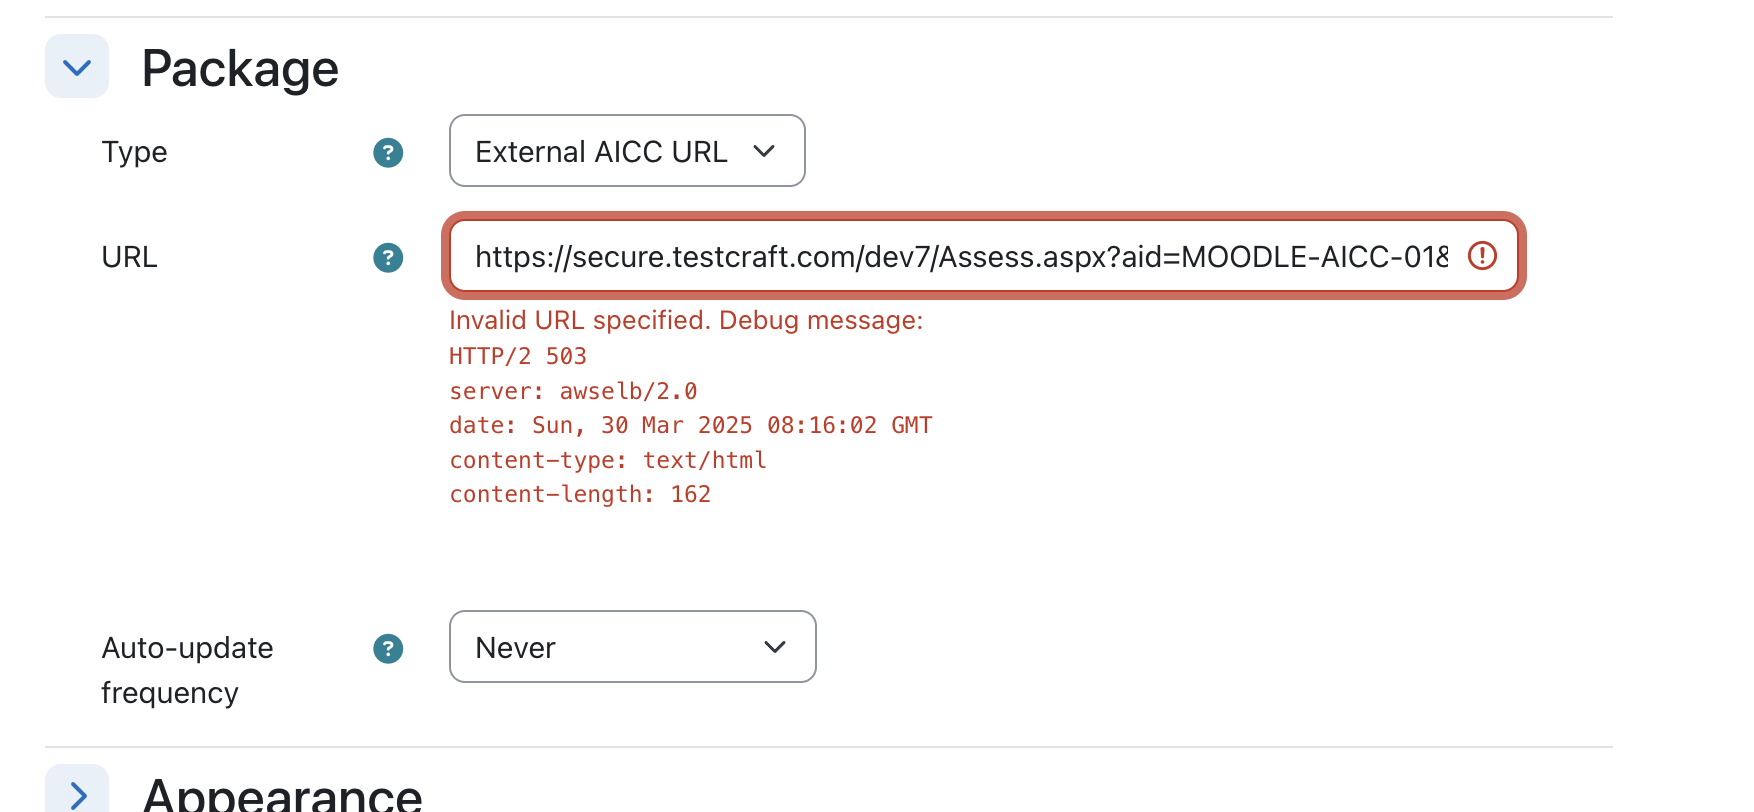Click the date line in debug message

coord(691,425)
